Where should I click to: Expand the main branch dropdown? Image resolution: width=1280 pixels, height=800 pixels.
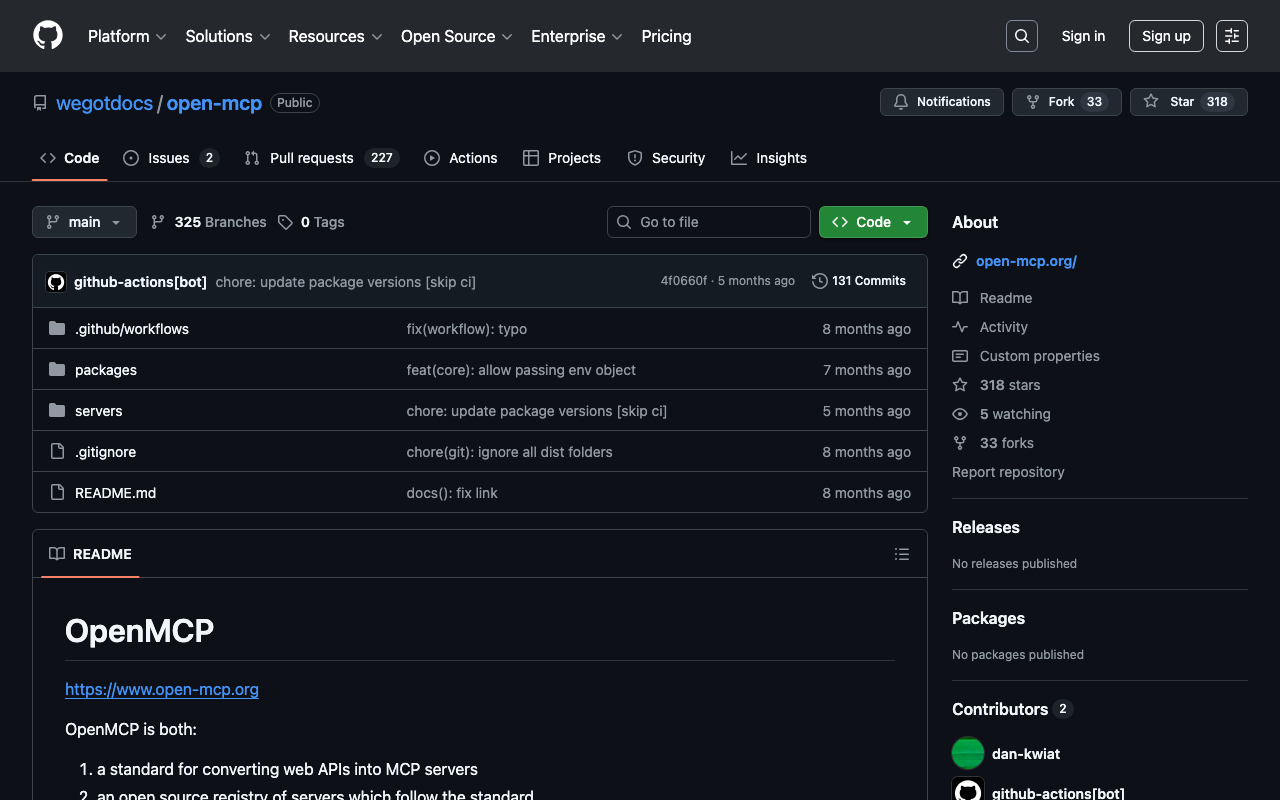point(84,222)
